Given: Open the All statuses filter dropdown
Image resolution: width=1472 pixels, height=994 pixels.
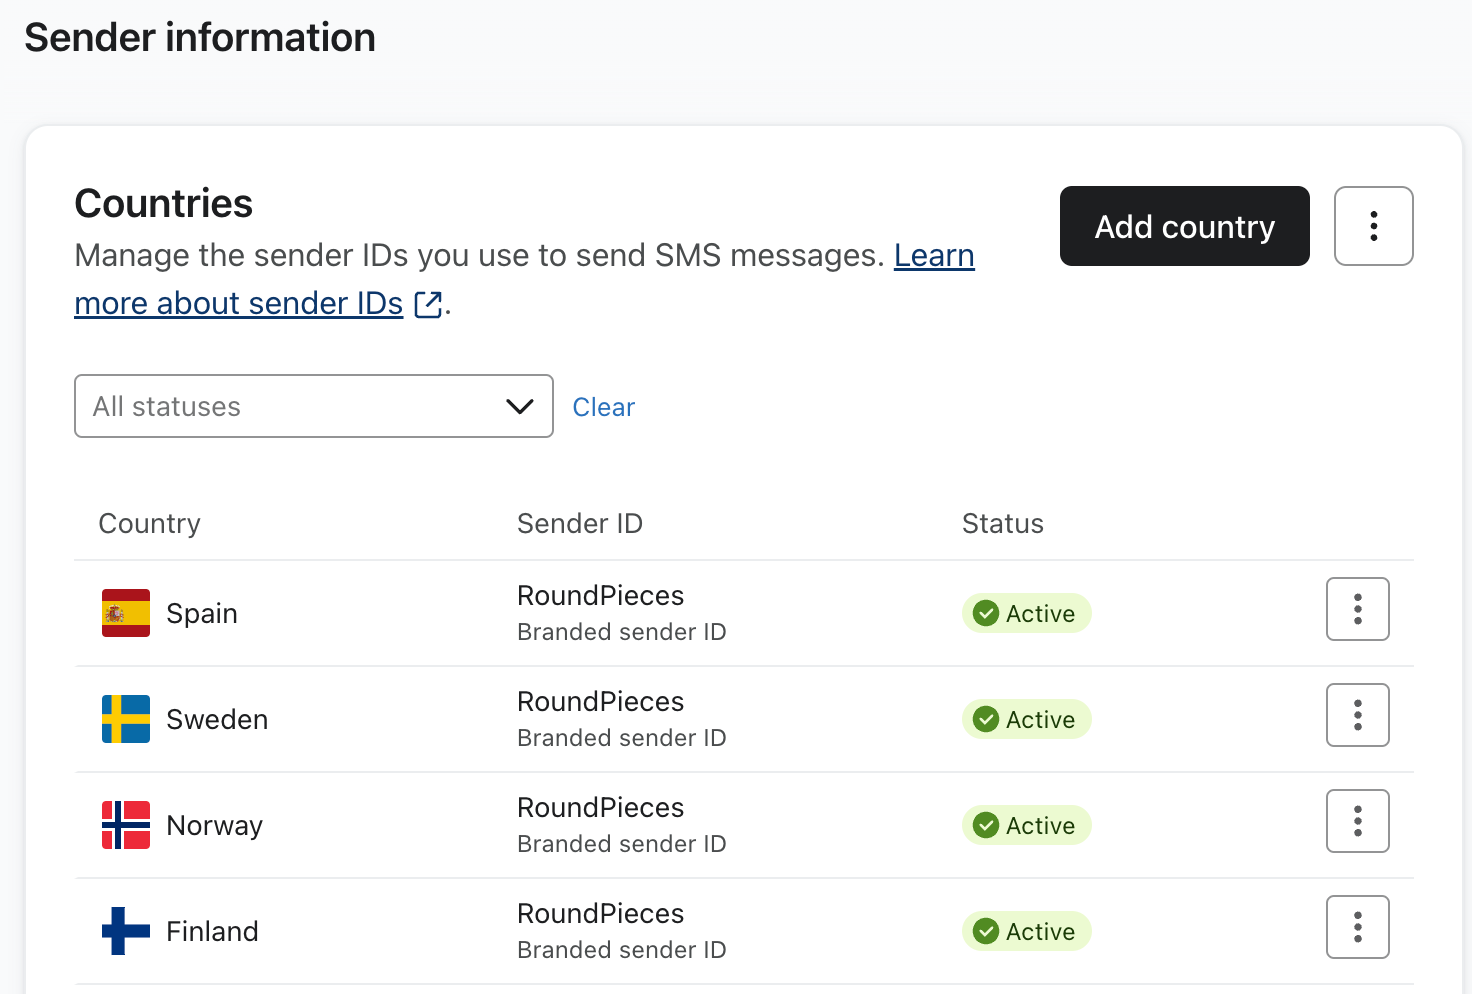Looking at the screenshot, I should [x=313, y=406].
